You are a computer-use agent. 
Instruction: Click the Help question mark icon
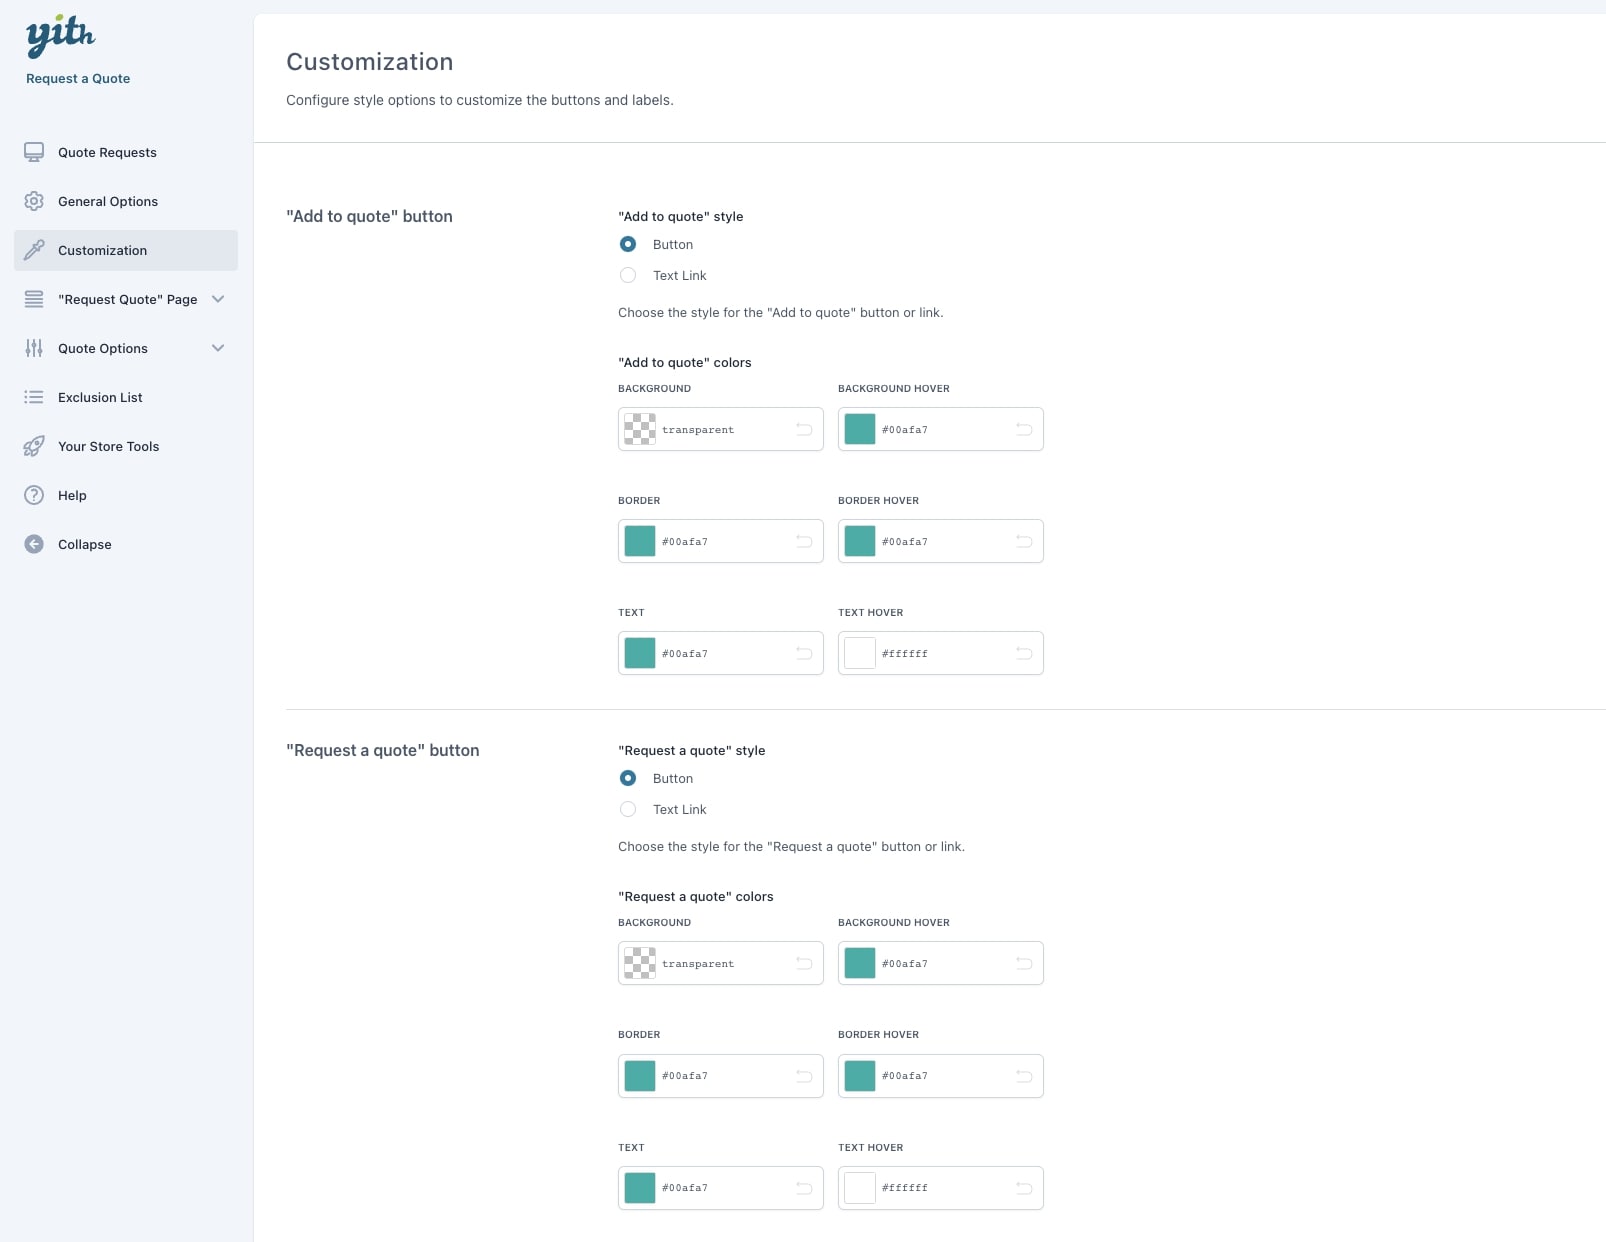[x=34, y=495]
